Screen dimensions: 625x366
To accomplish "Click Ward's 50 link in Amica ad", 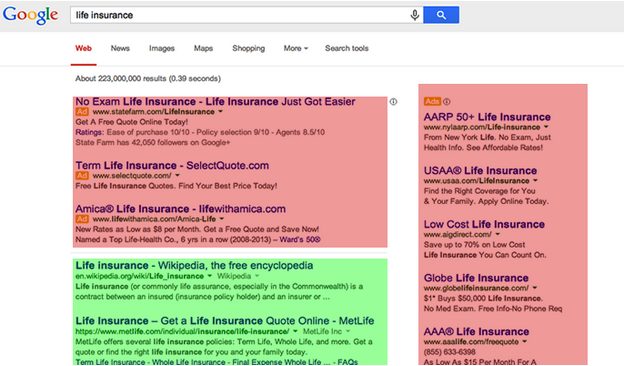I will coord(300,240).
